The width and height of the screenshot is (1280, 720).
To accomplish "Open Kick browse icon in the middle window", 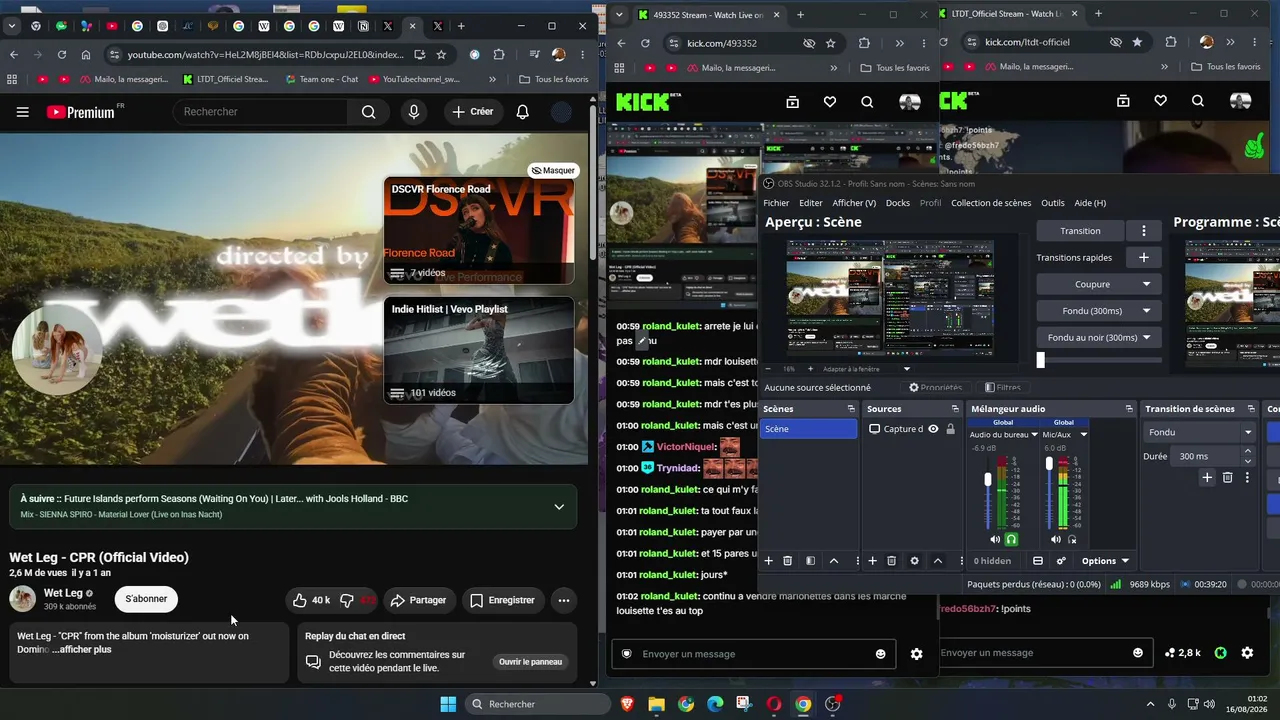I will click(x=793, y=102).
